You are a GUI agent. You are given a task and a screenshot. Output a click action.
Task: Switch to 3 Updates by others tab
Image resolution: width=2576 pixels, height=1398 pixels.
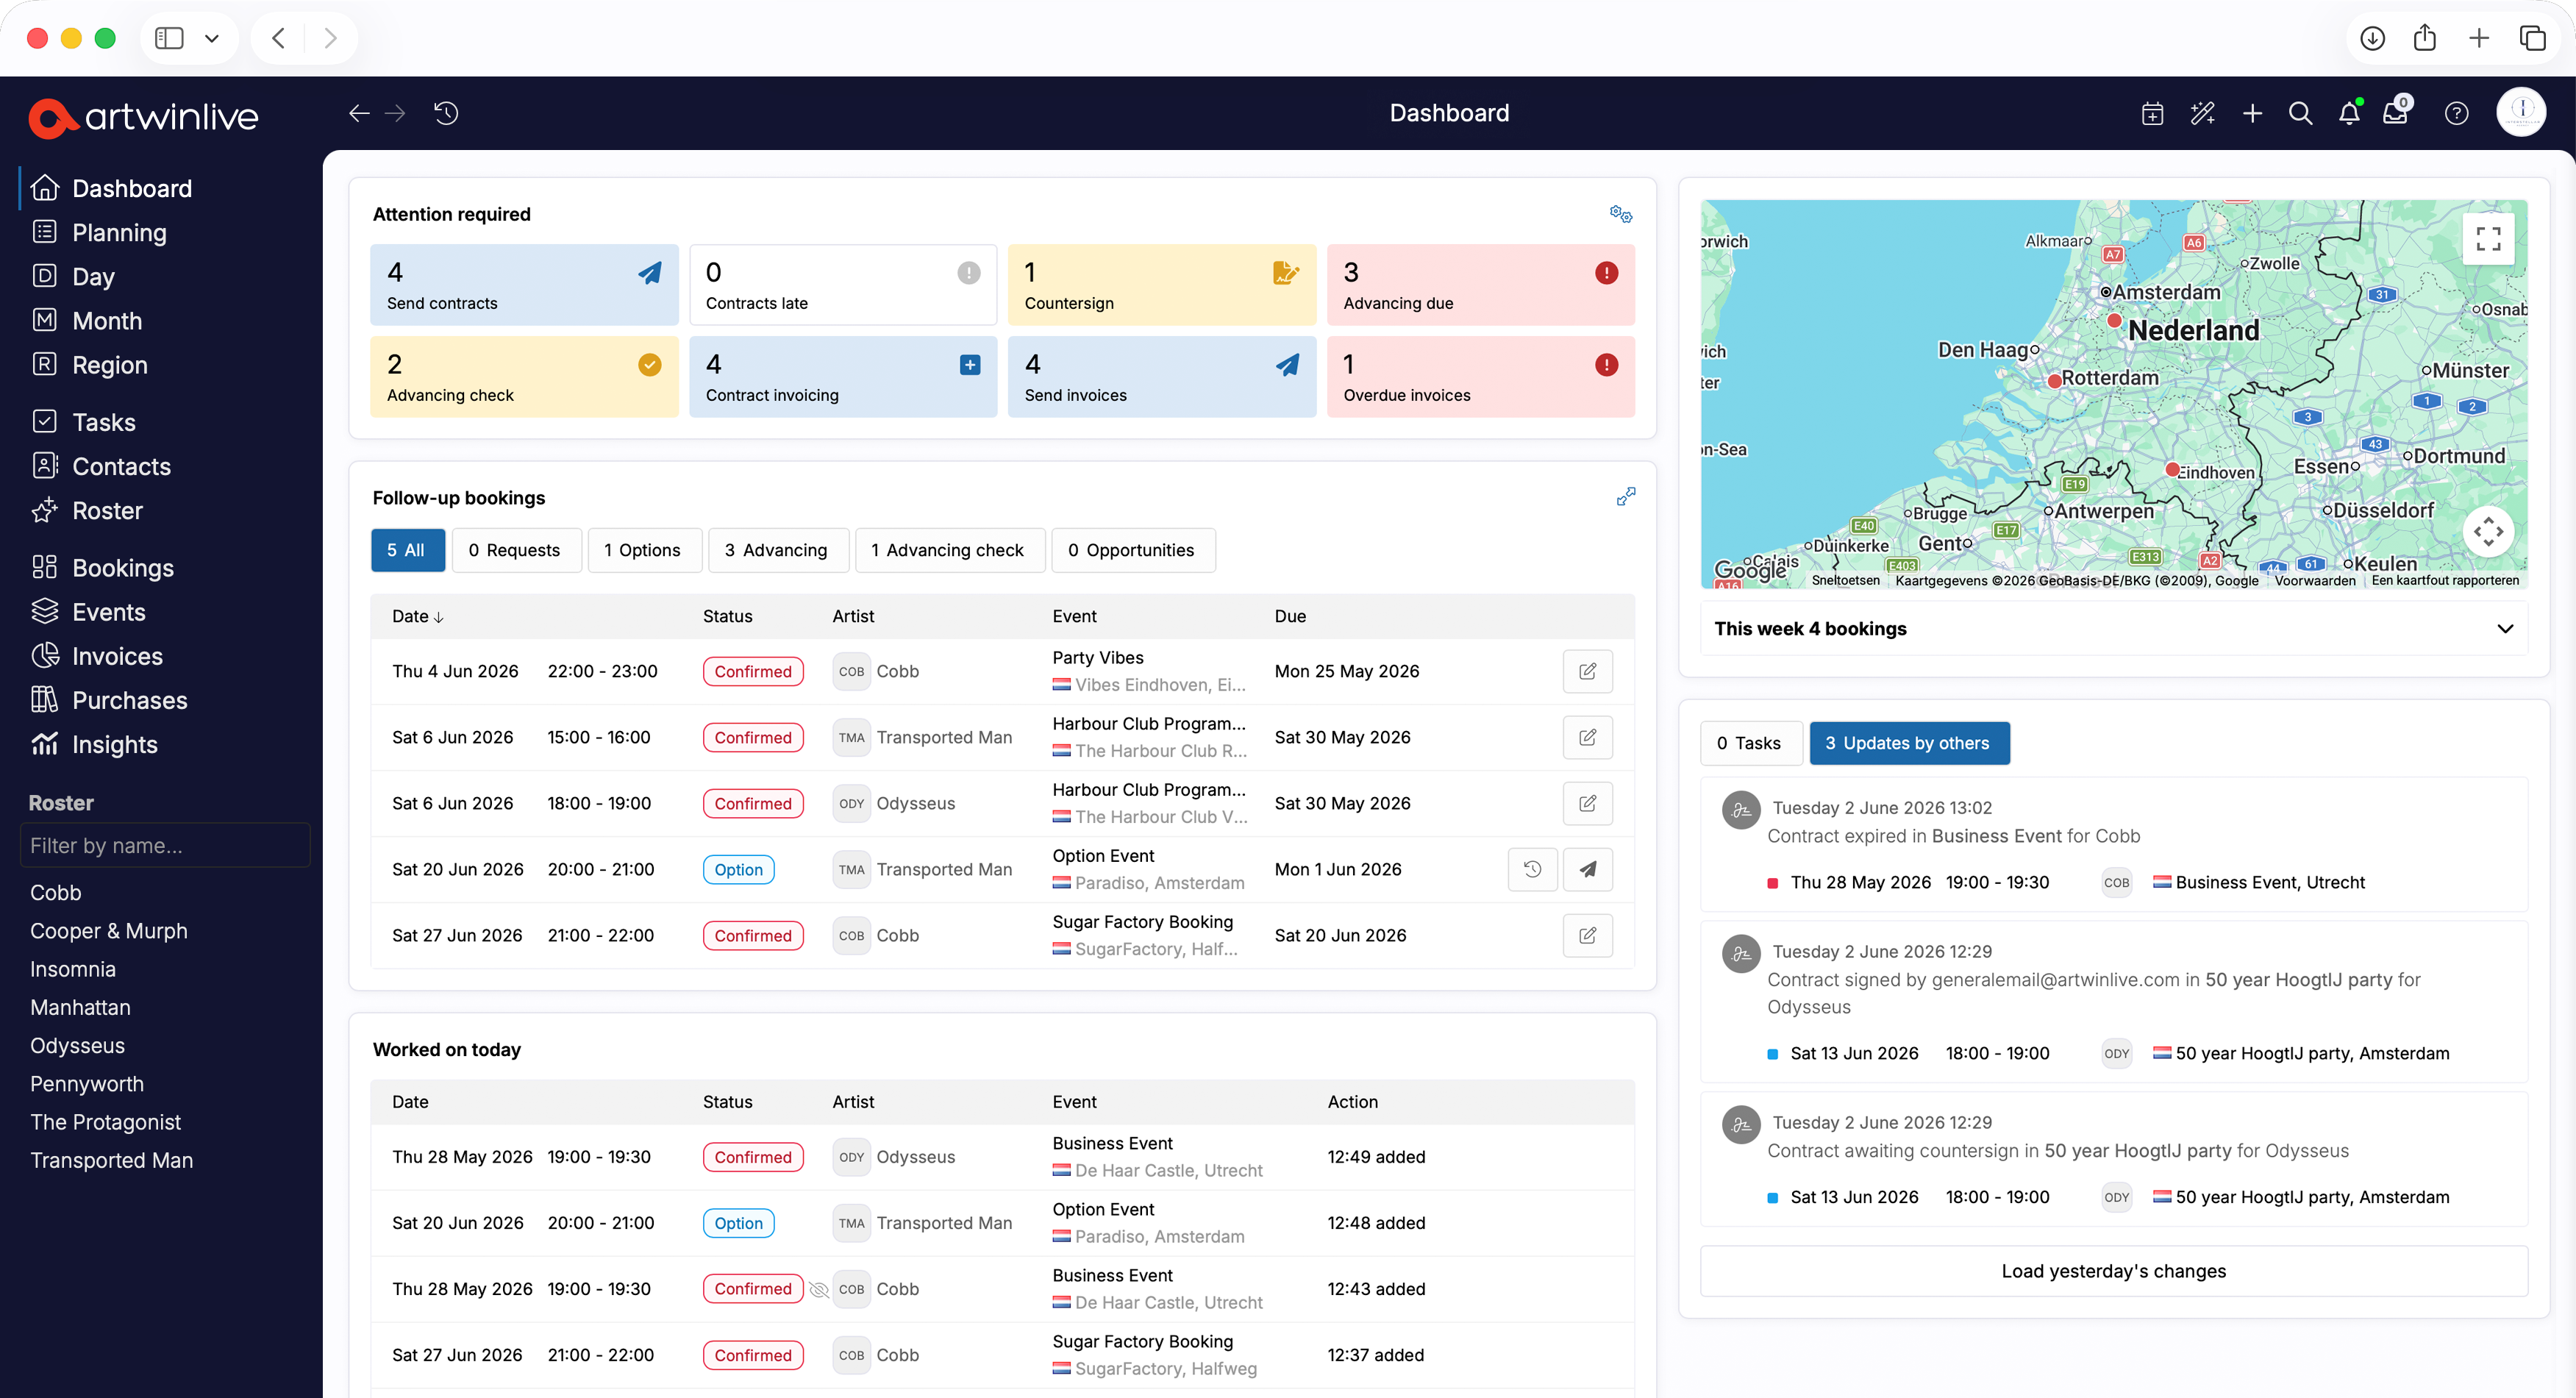click(1908, 743)
